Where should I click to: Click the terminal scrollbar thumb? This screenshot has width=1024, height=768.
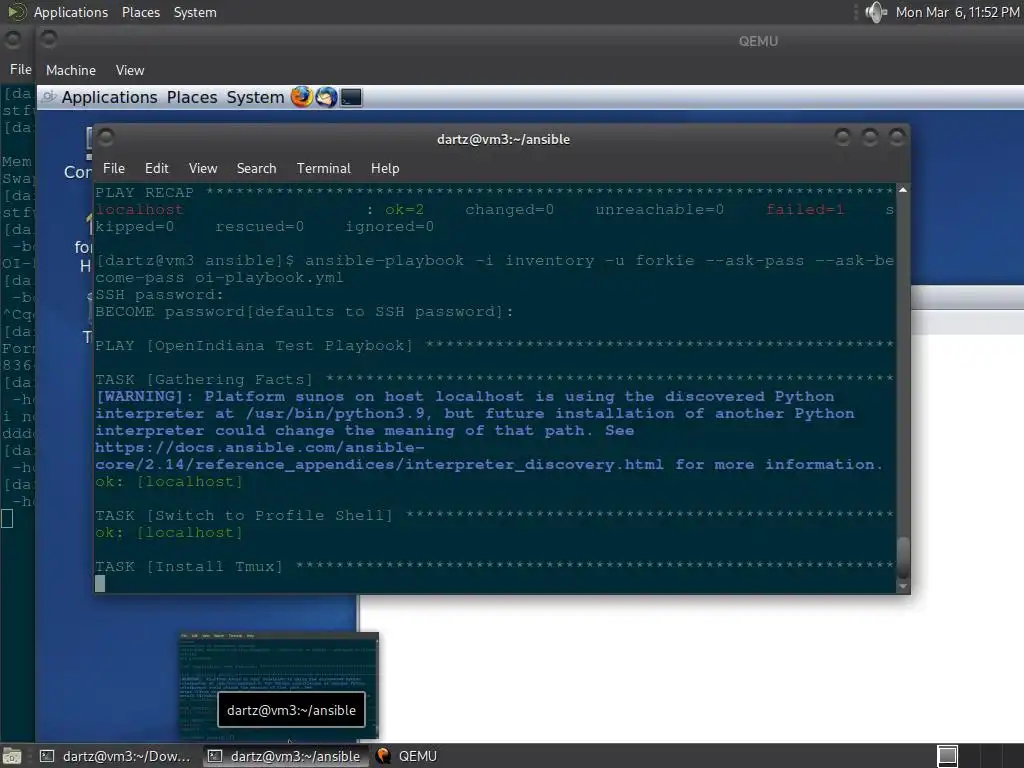tap(903, 556)
